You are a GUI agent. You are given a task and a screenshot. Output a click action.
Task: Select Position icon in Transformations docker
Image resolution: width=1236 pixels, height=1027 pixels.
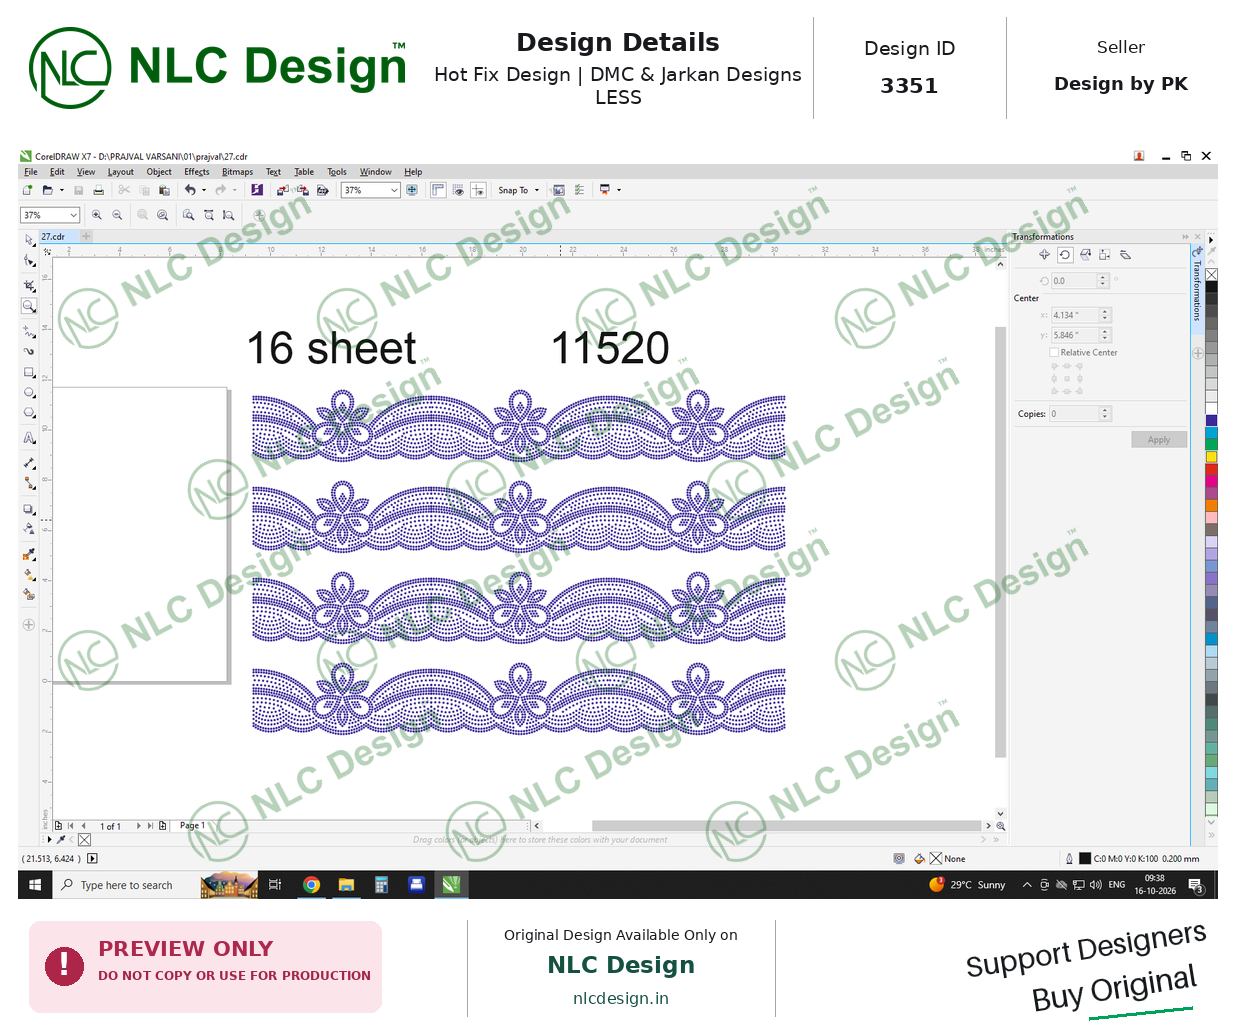click(x=1045, y=255)
